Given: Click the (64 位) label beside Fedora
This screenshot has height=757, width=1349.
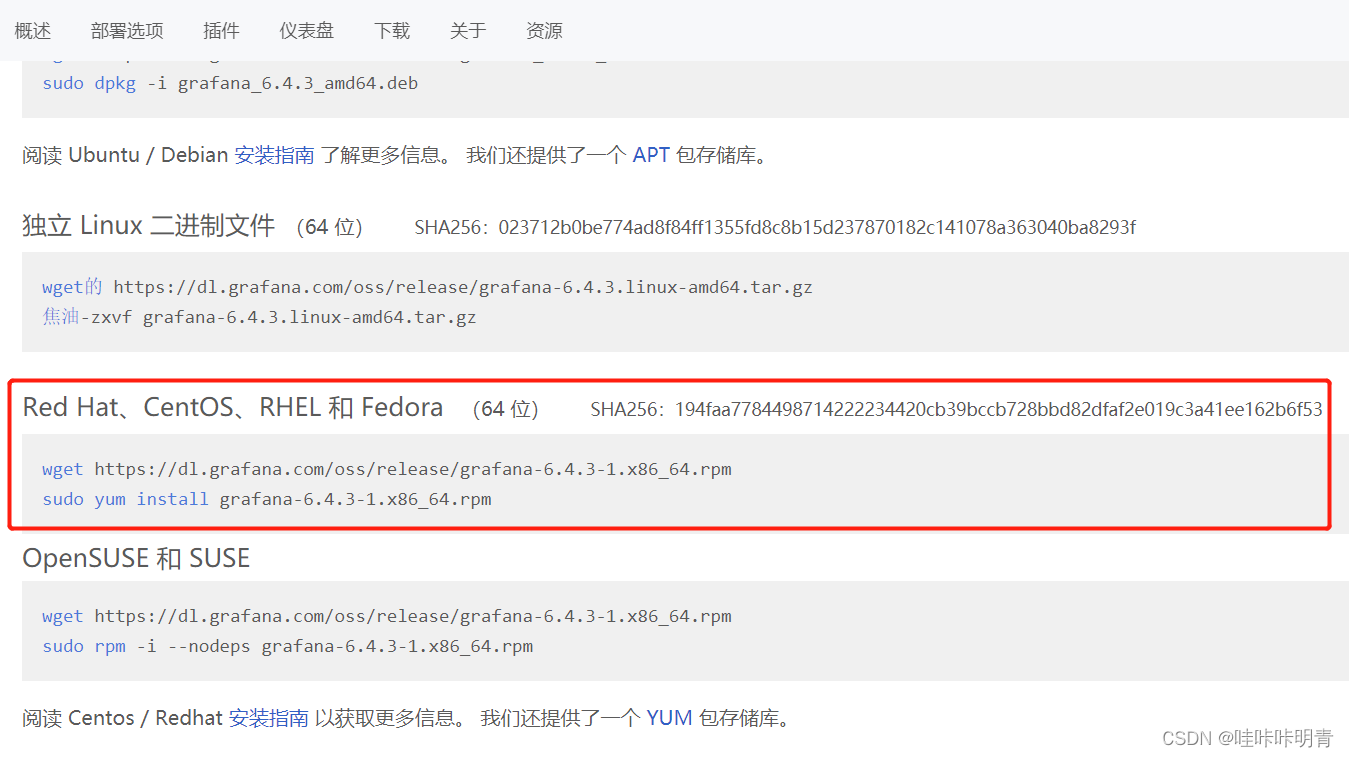Looking at the screenshot, I should tap(506, 409).
